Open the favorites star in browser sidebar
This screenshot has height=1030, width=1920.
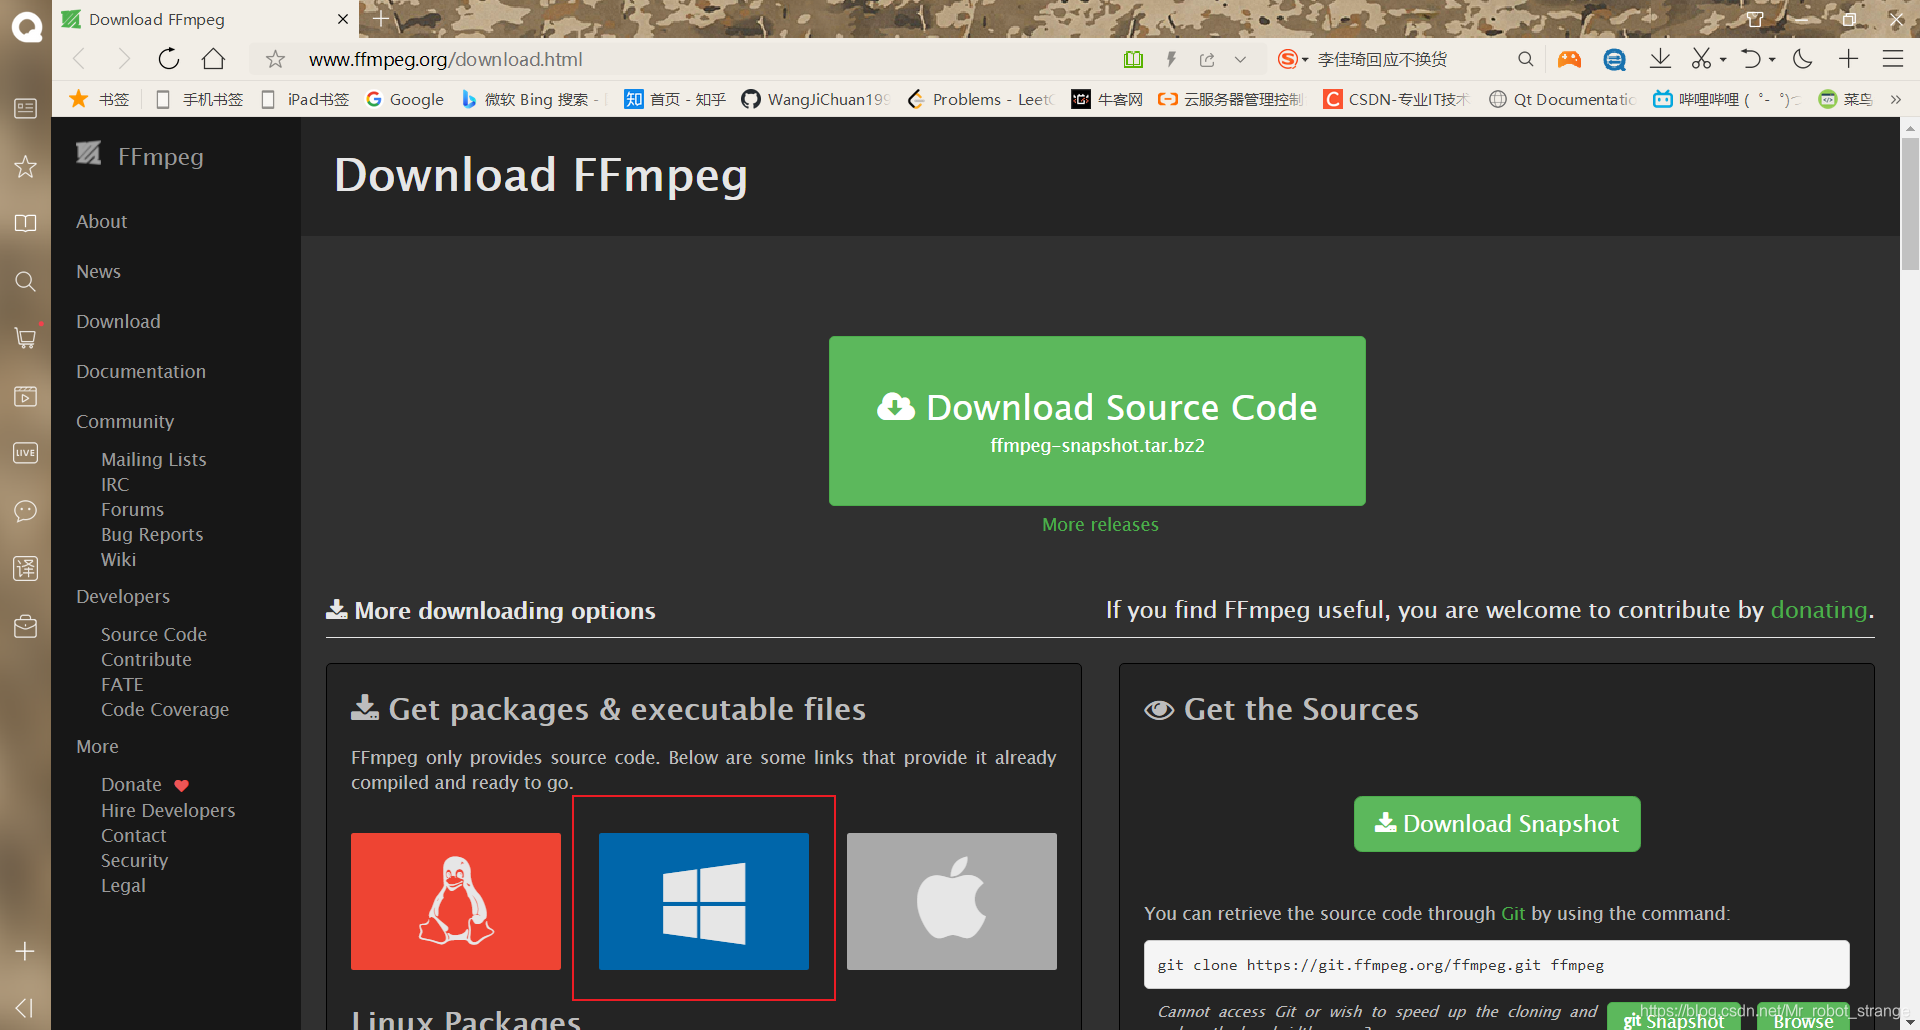coord(25,166)
